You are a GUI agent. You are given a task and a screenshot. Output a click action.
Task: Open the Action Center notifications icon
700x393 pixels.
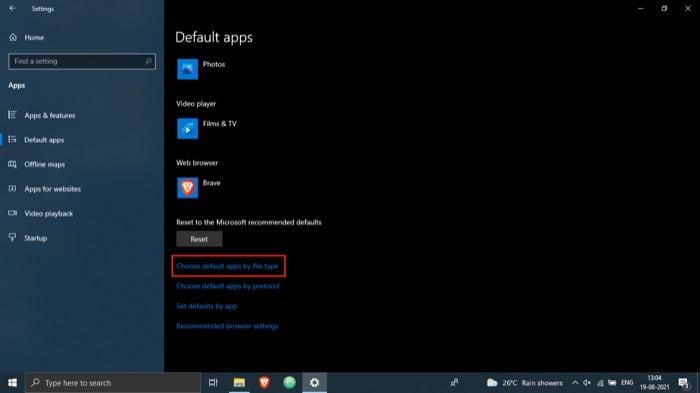point(683,383)
